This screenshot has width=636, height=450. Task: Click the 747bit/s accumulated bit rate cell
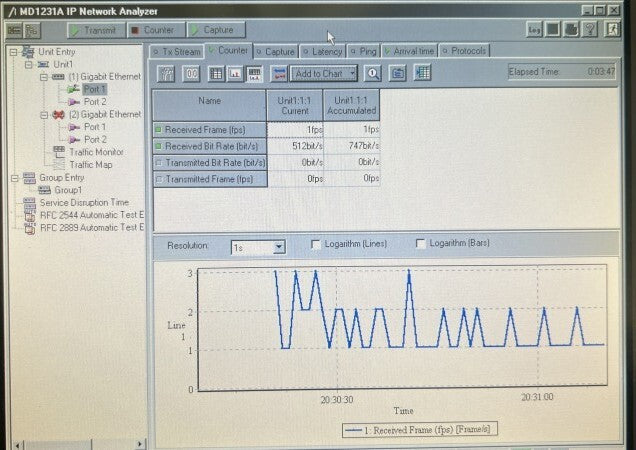[x=352, y=146]
